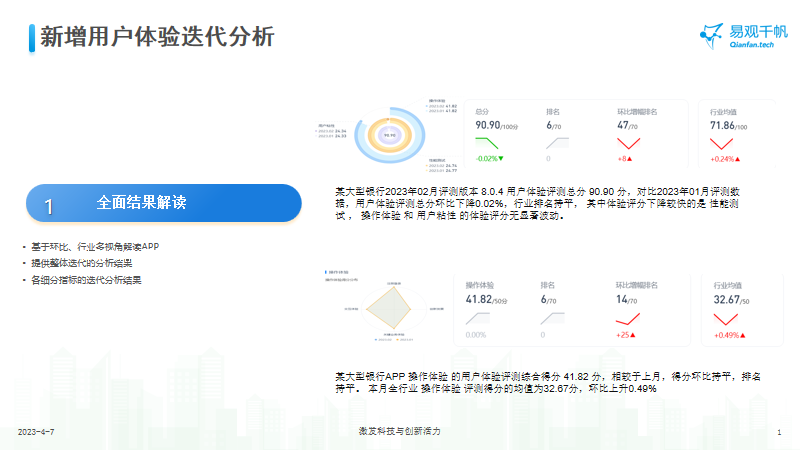Click the concentric donut score chart

coord(390,135)
